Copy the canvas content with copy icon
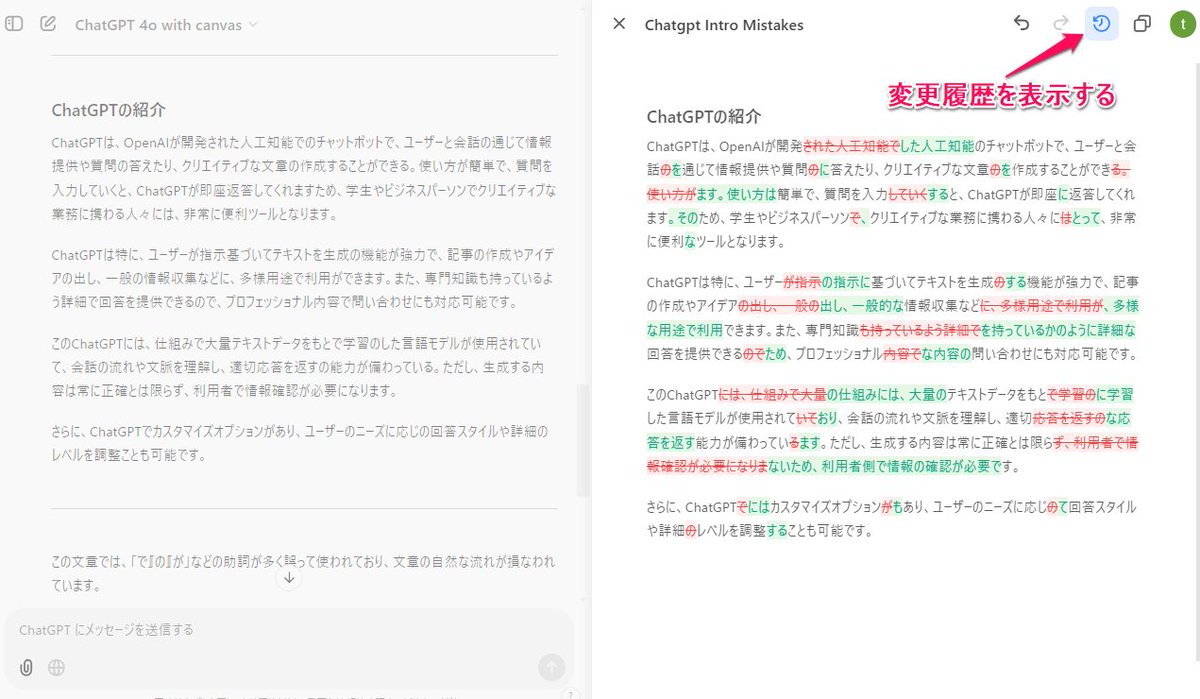Screen dimensions: 1200x699 point(1142,24)
